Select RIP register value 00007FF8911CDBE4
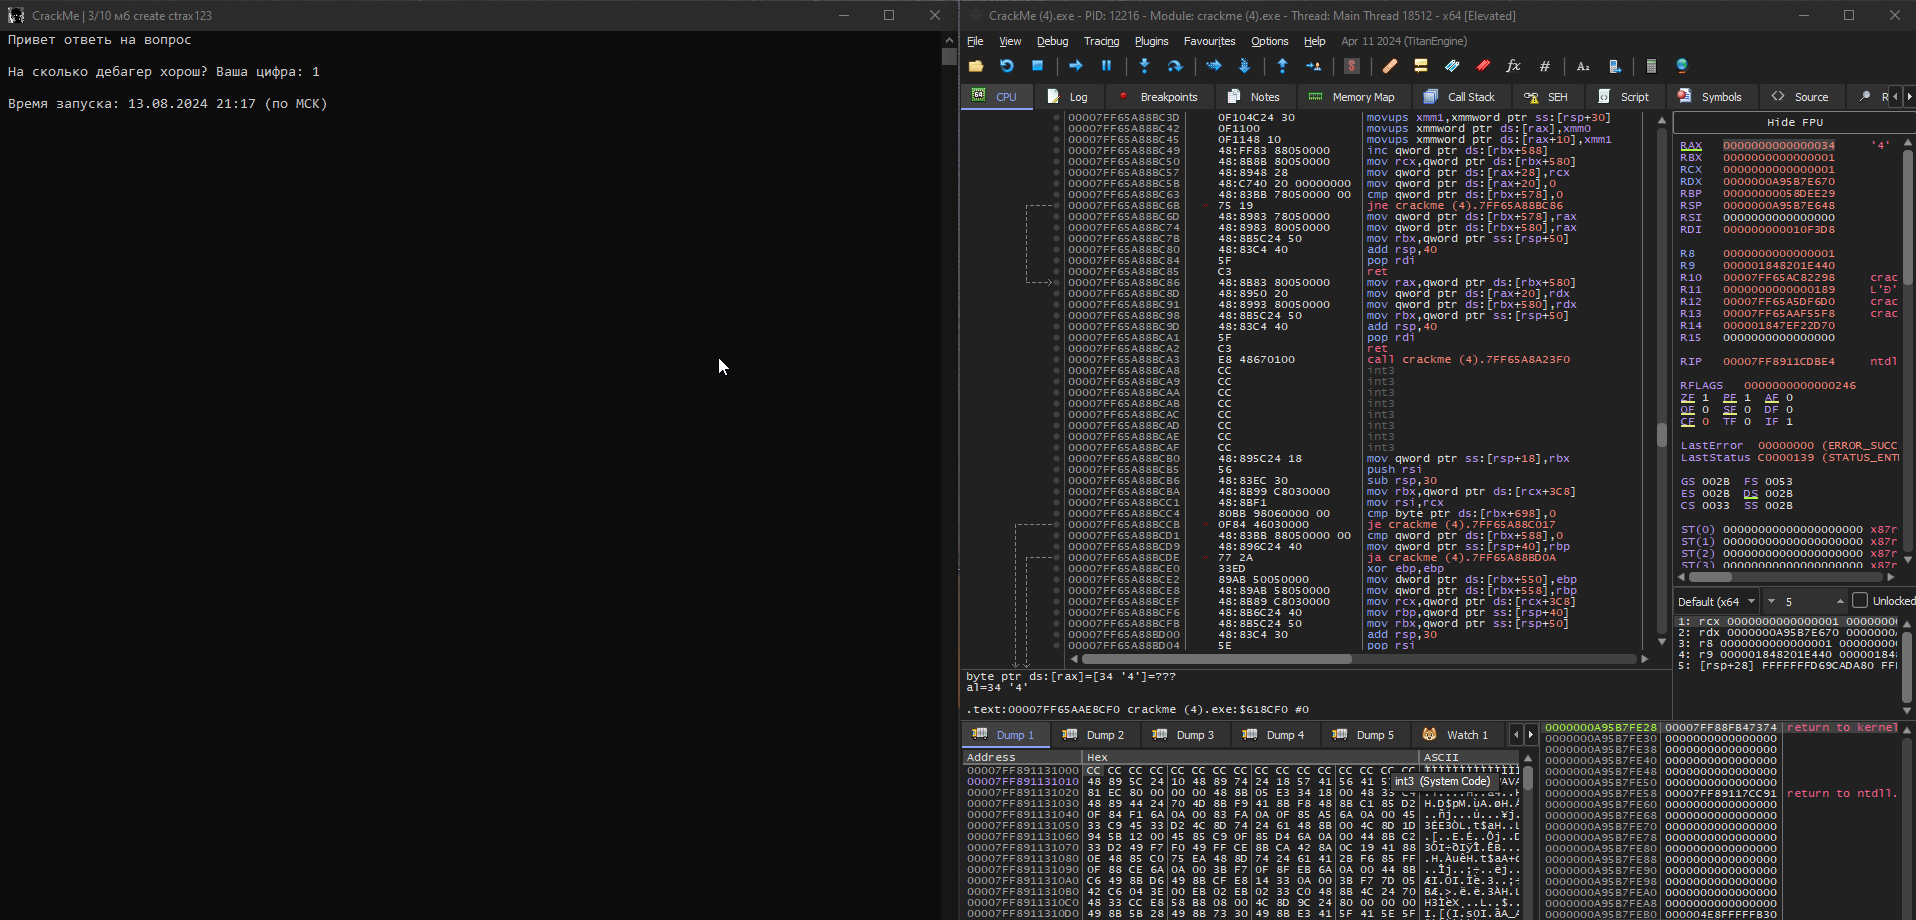Viewport: 1916px width, 920px height. click(1778, 362)
